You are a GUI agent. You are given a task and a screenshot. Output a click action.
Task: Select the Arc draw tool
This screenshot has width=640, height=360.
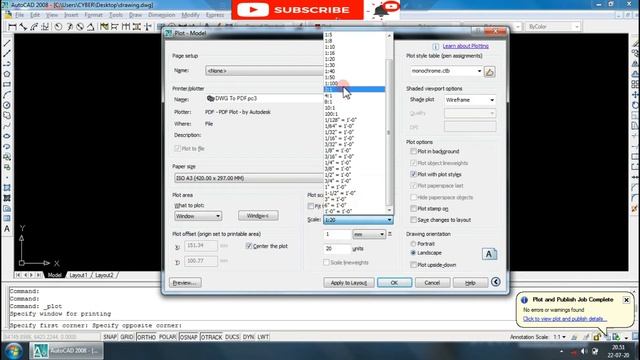[7, 95]
